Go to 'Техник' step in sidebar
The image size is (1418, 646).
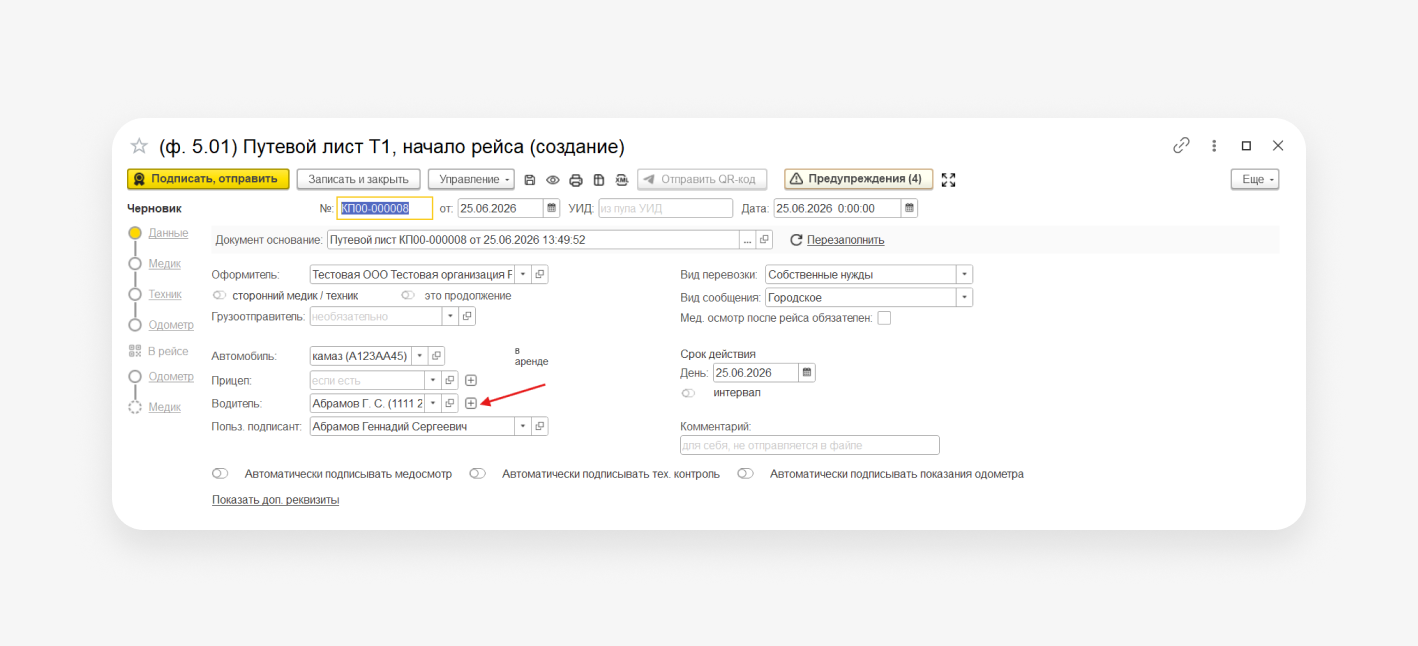pyautogui.click(x=165, y=294)
